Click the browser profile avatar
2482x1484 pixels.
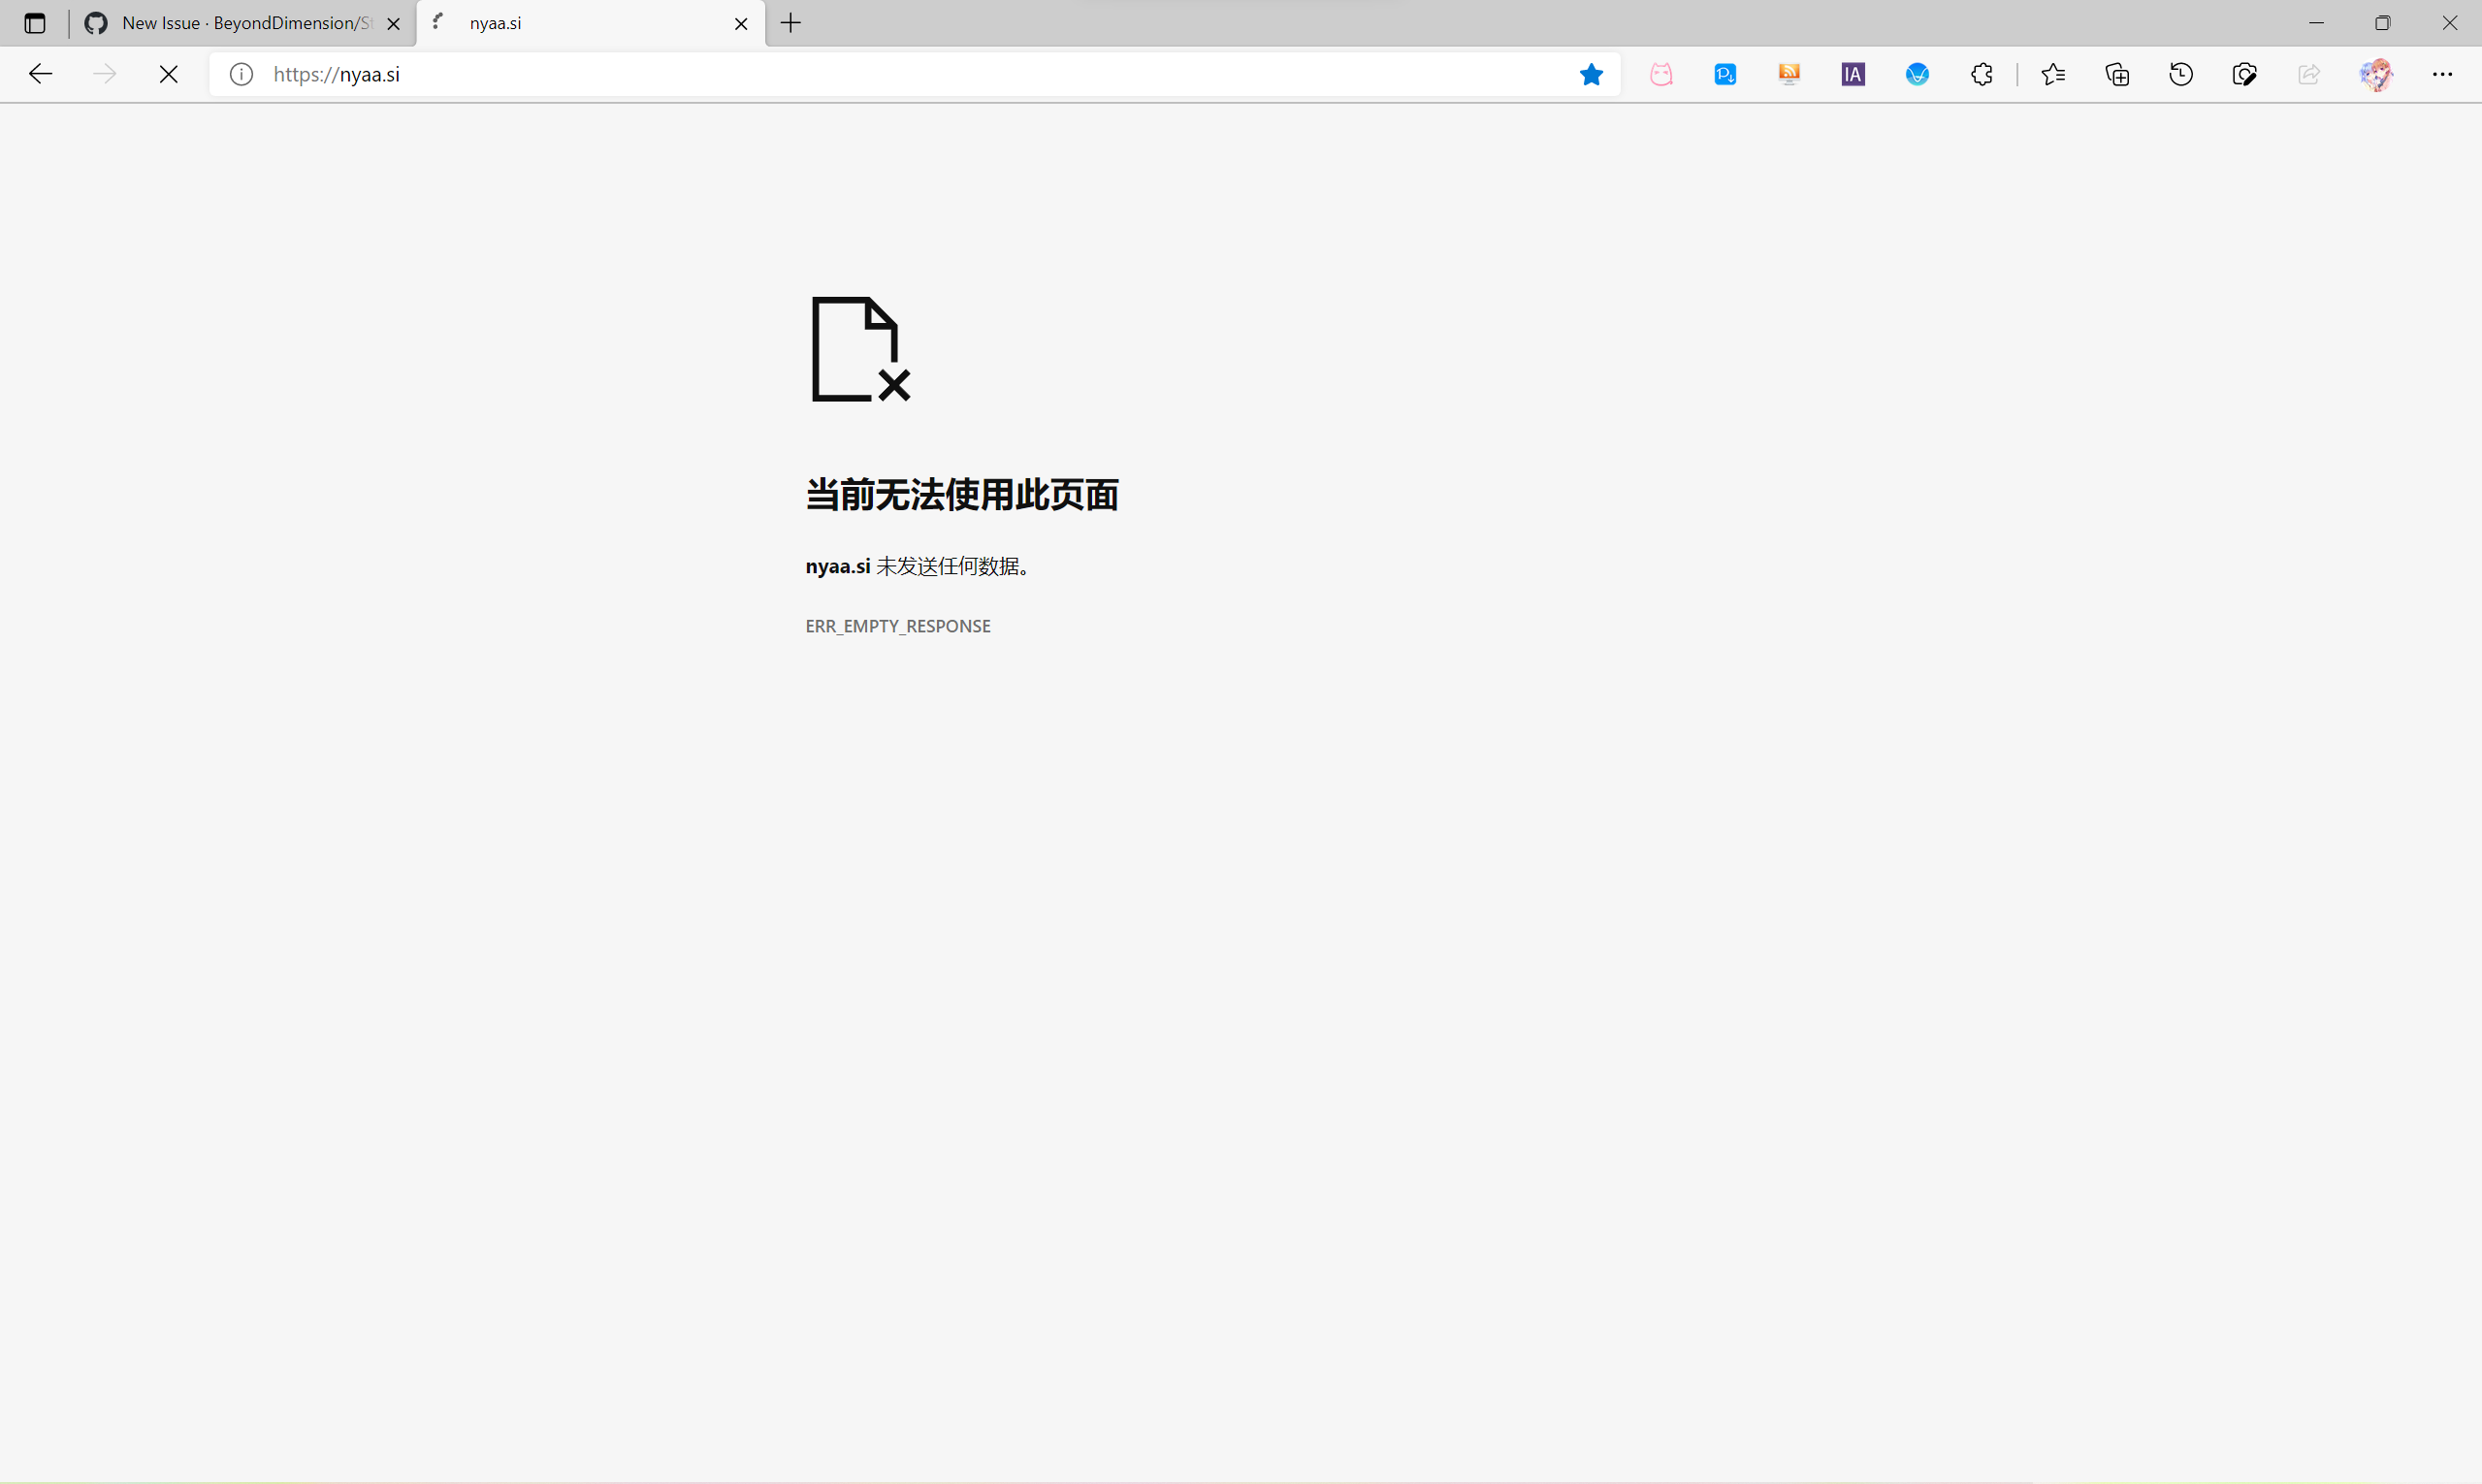pos(2376,74)
